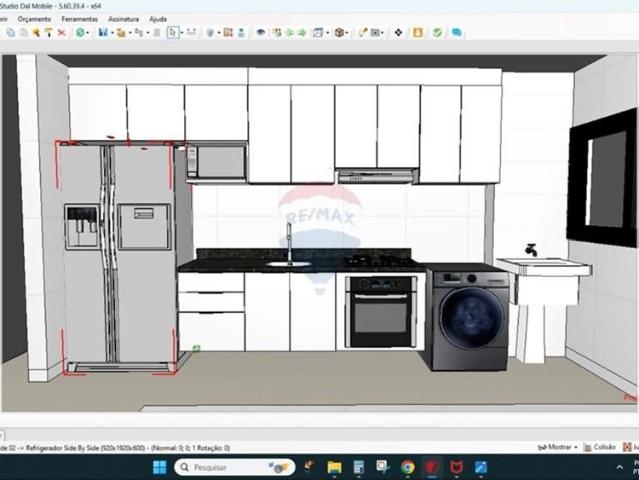Click the blue chat bubbles icon

click(457, 33)
